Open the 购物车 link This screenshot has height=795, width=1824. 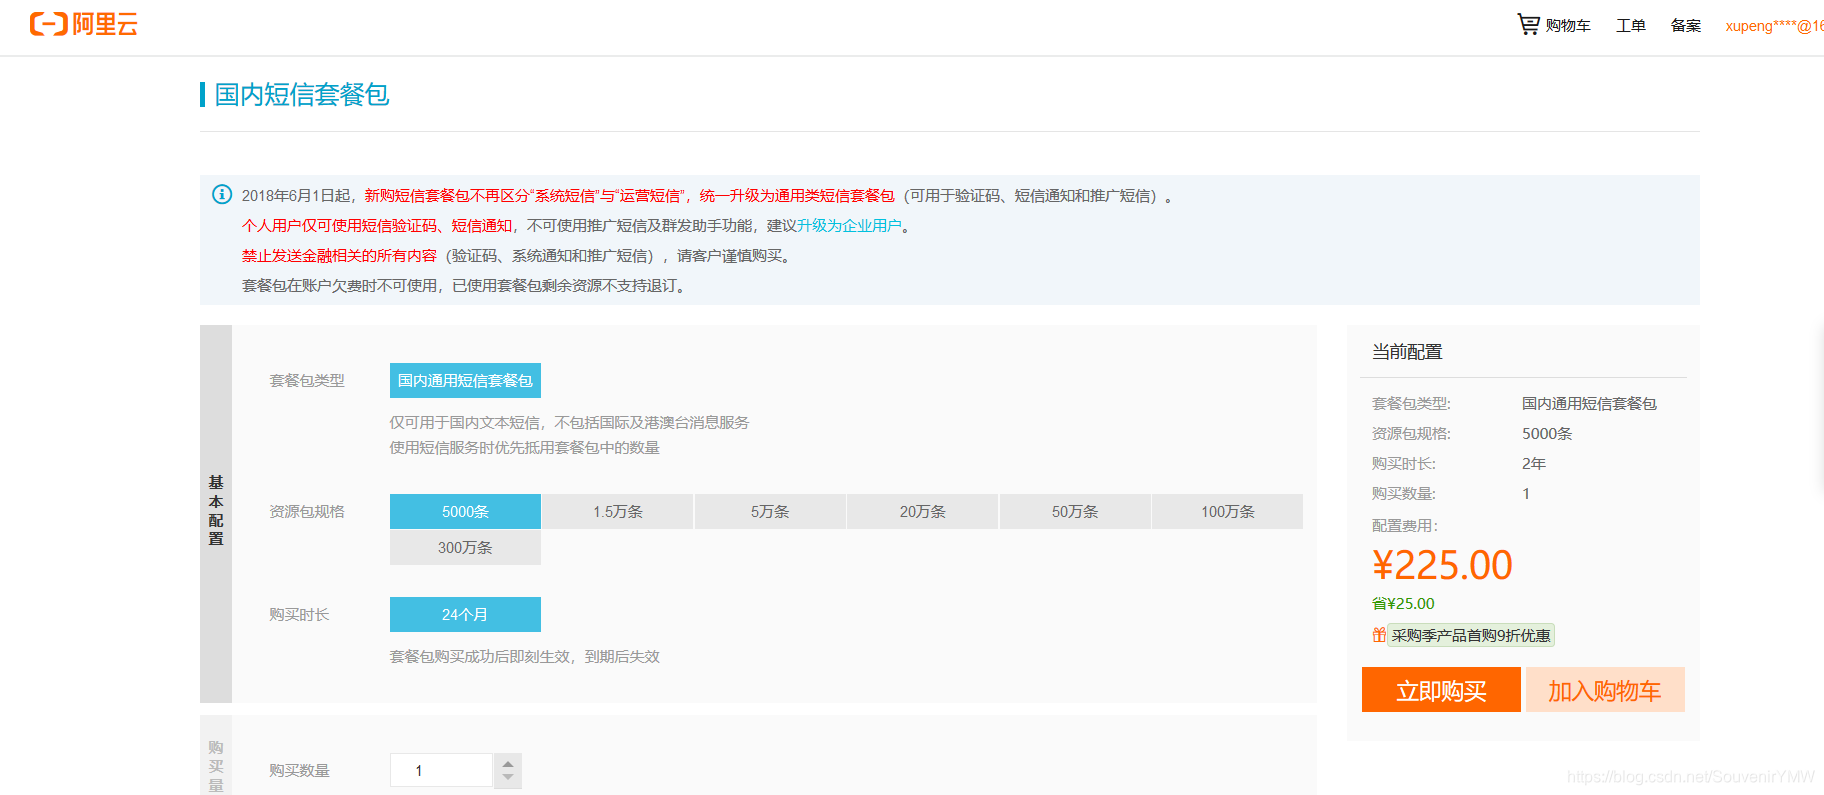coord(1568,25)
